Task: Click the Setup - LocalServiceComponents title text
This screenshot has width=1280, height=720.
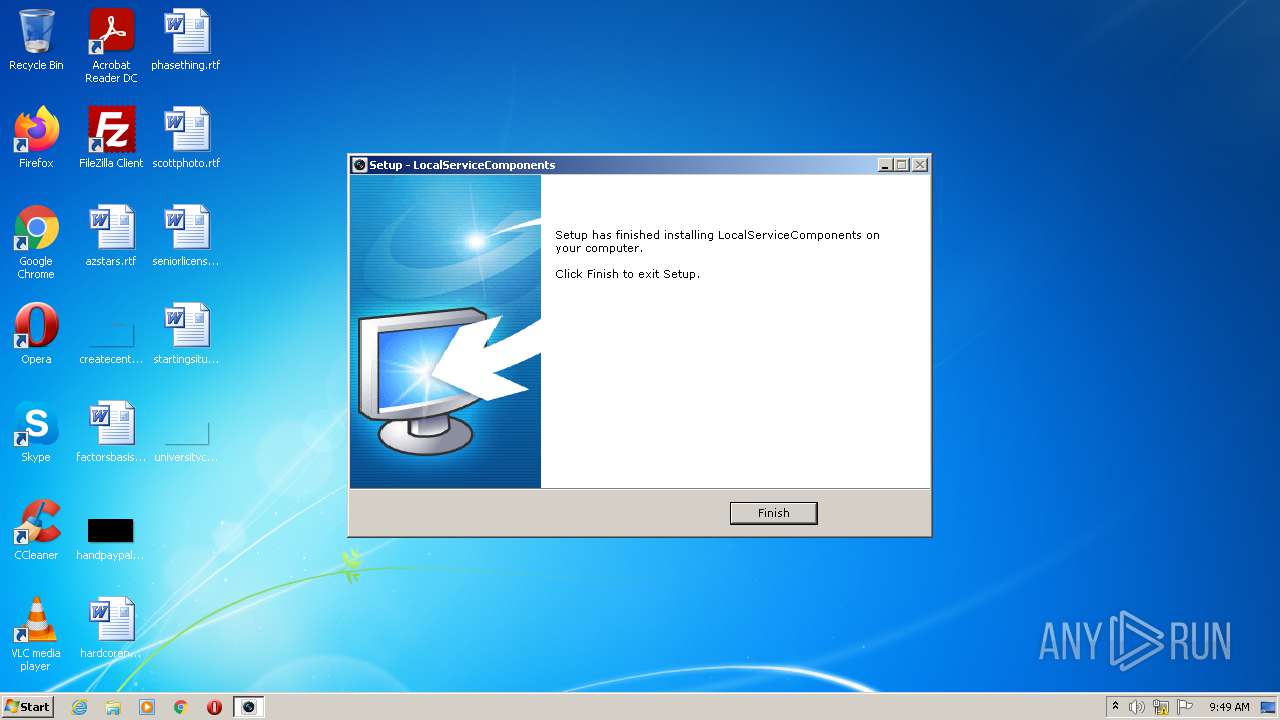Action: pyautogui.click(x=462, y=165)
